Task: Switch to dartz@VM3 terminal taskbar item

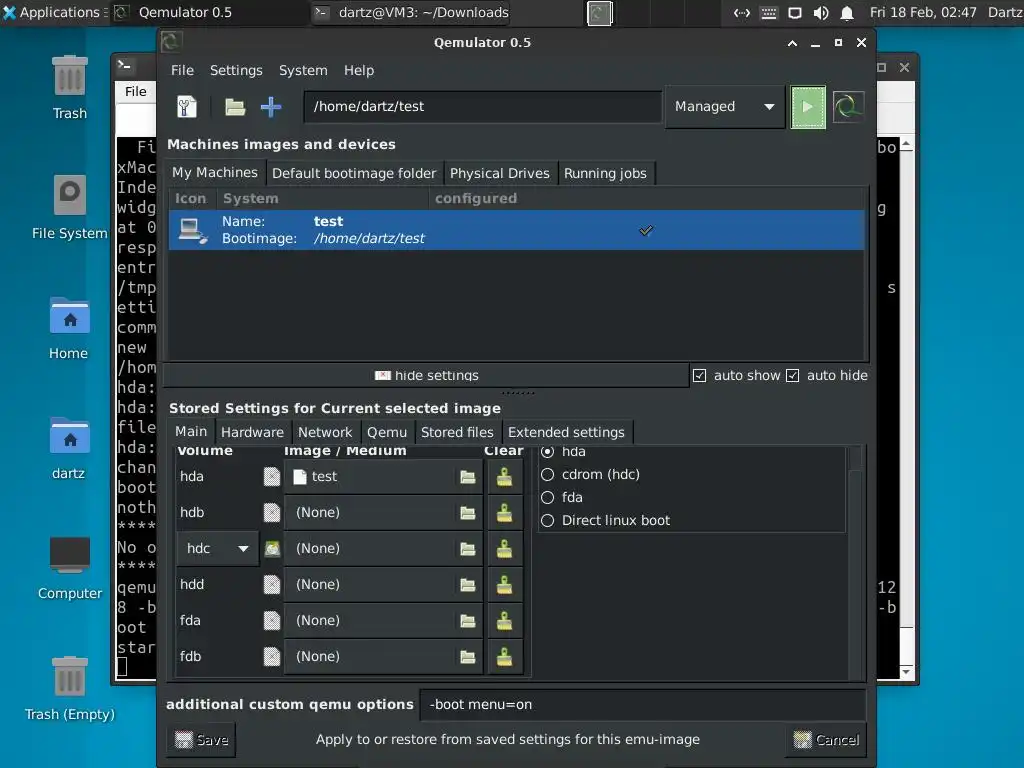Action: [x=411, y=12]
